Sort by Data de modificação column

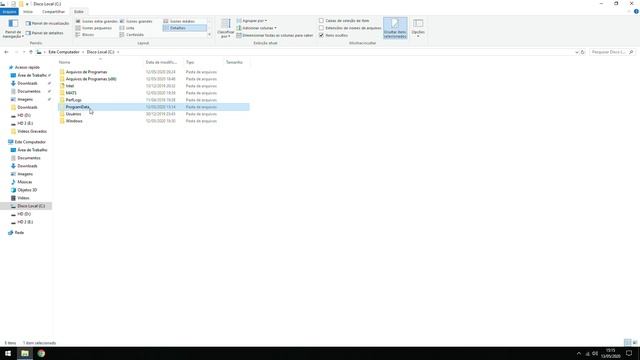coord(162,62)
